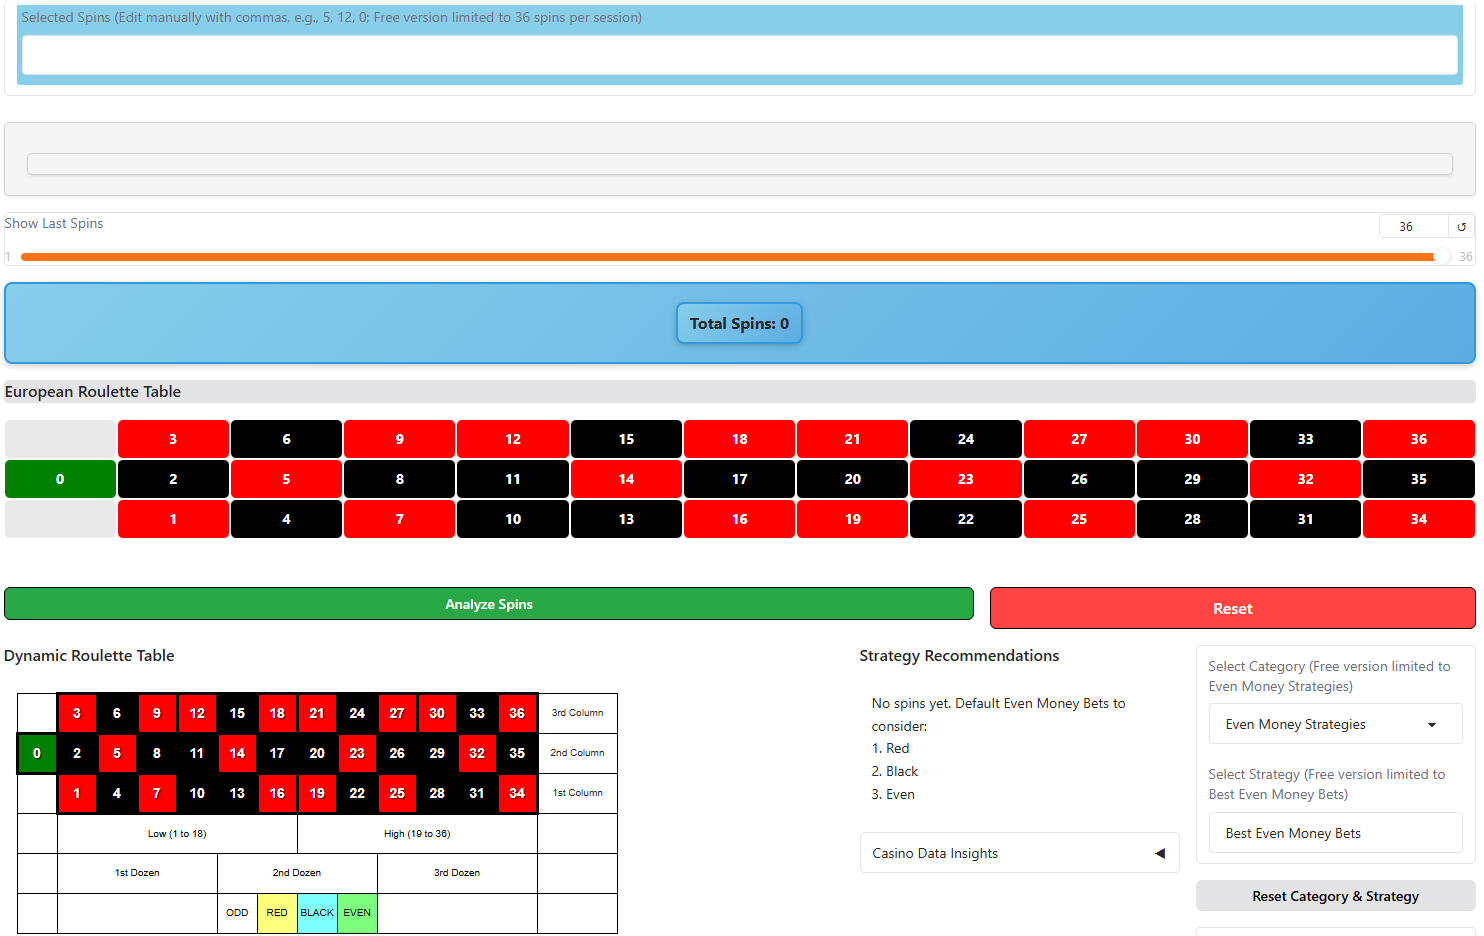Click the green EVEN cell in Dynamic Table

click(357, 913)
